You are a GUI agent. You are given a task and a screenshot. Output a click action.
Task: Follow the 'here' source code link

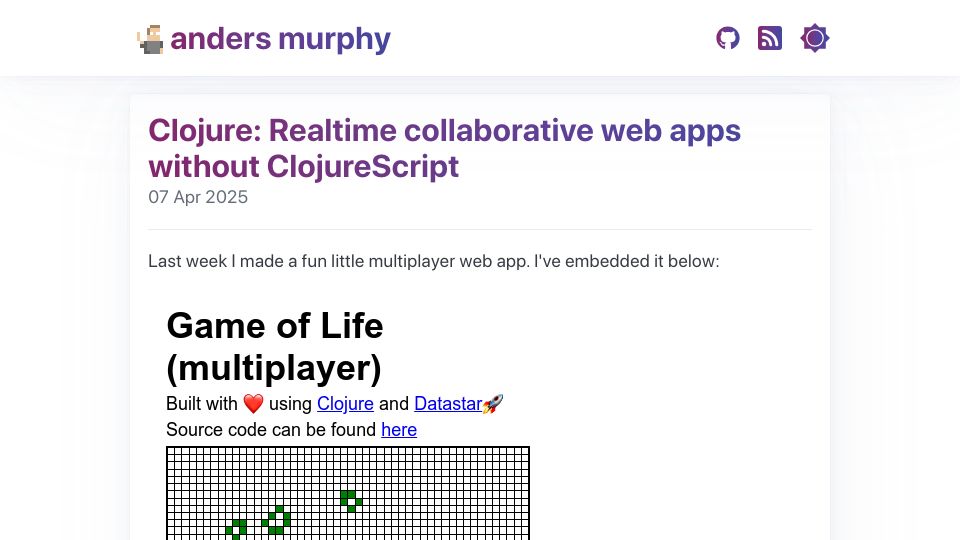(399, 430)
